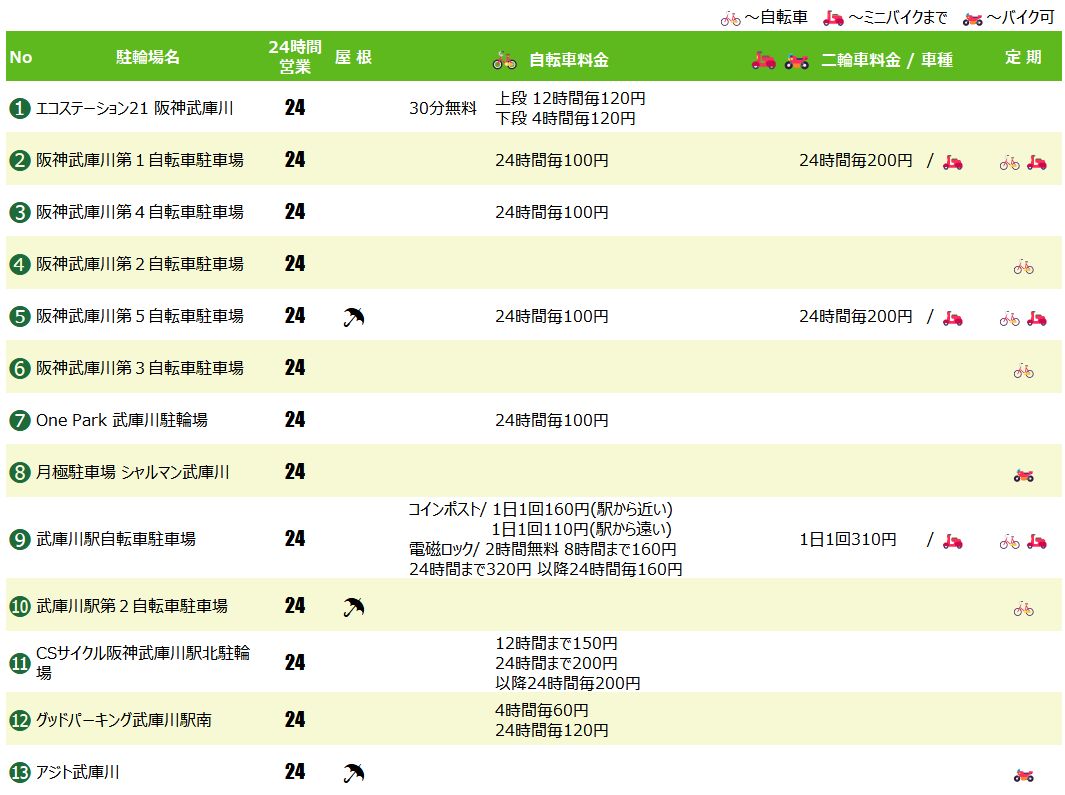The height and width of the screenshot is (795, 1065).
Task: Click the umbrella icon in 武庫川駅第2自転車駐車場 row
Action: coord(353,606)
